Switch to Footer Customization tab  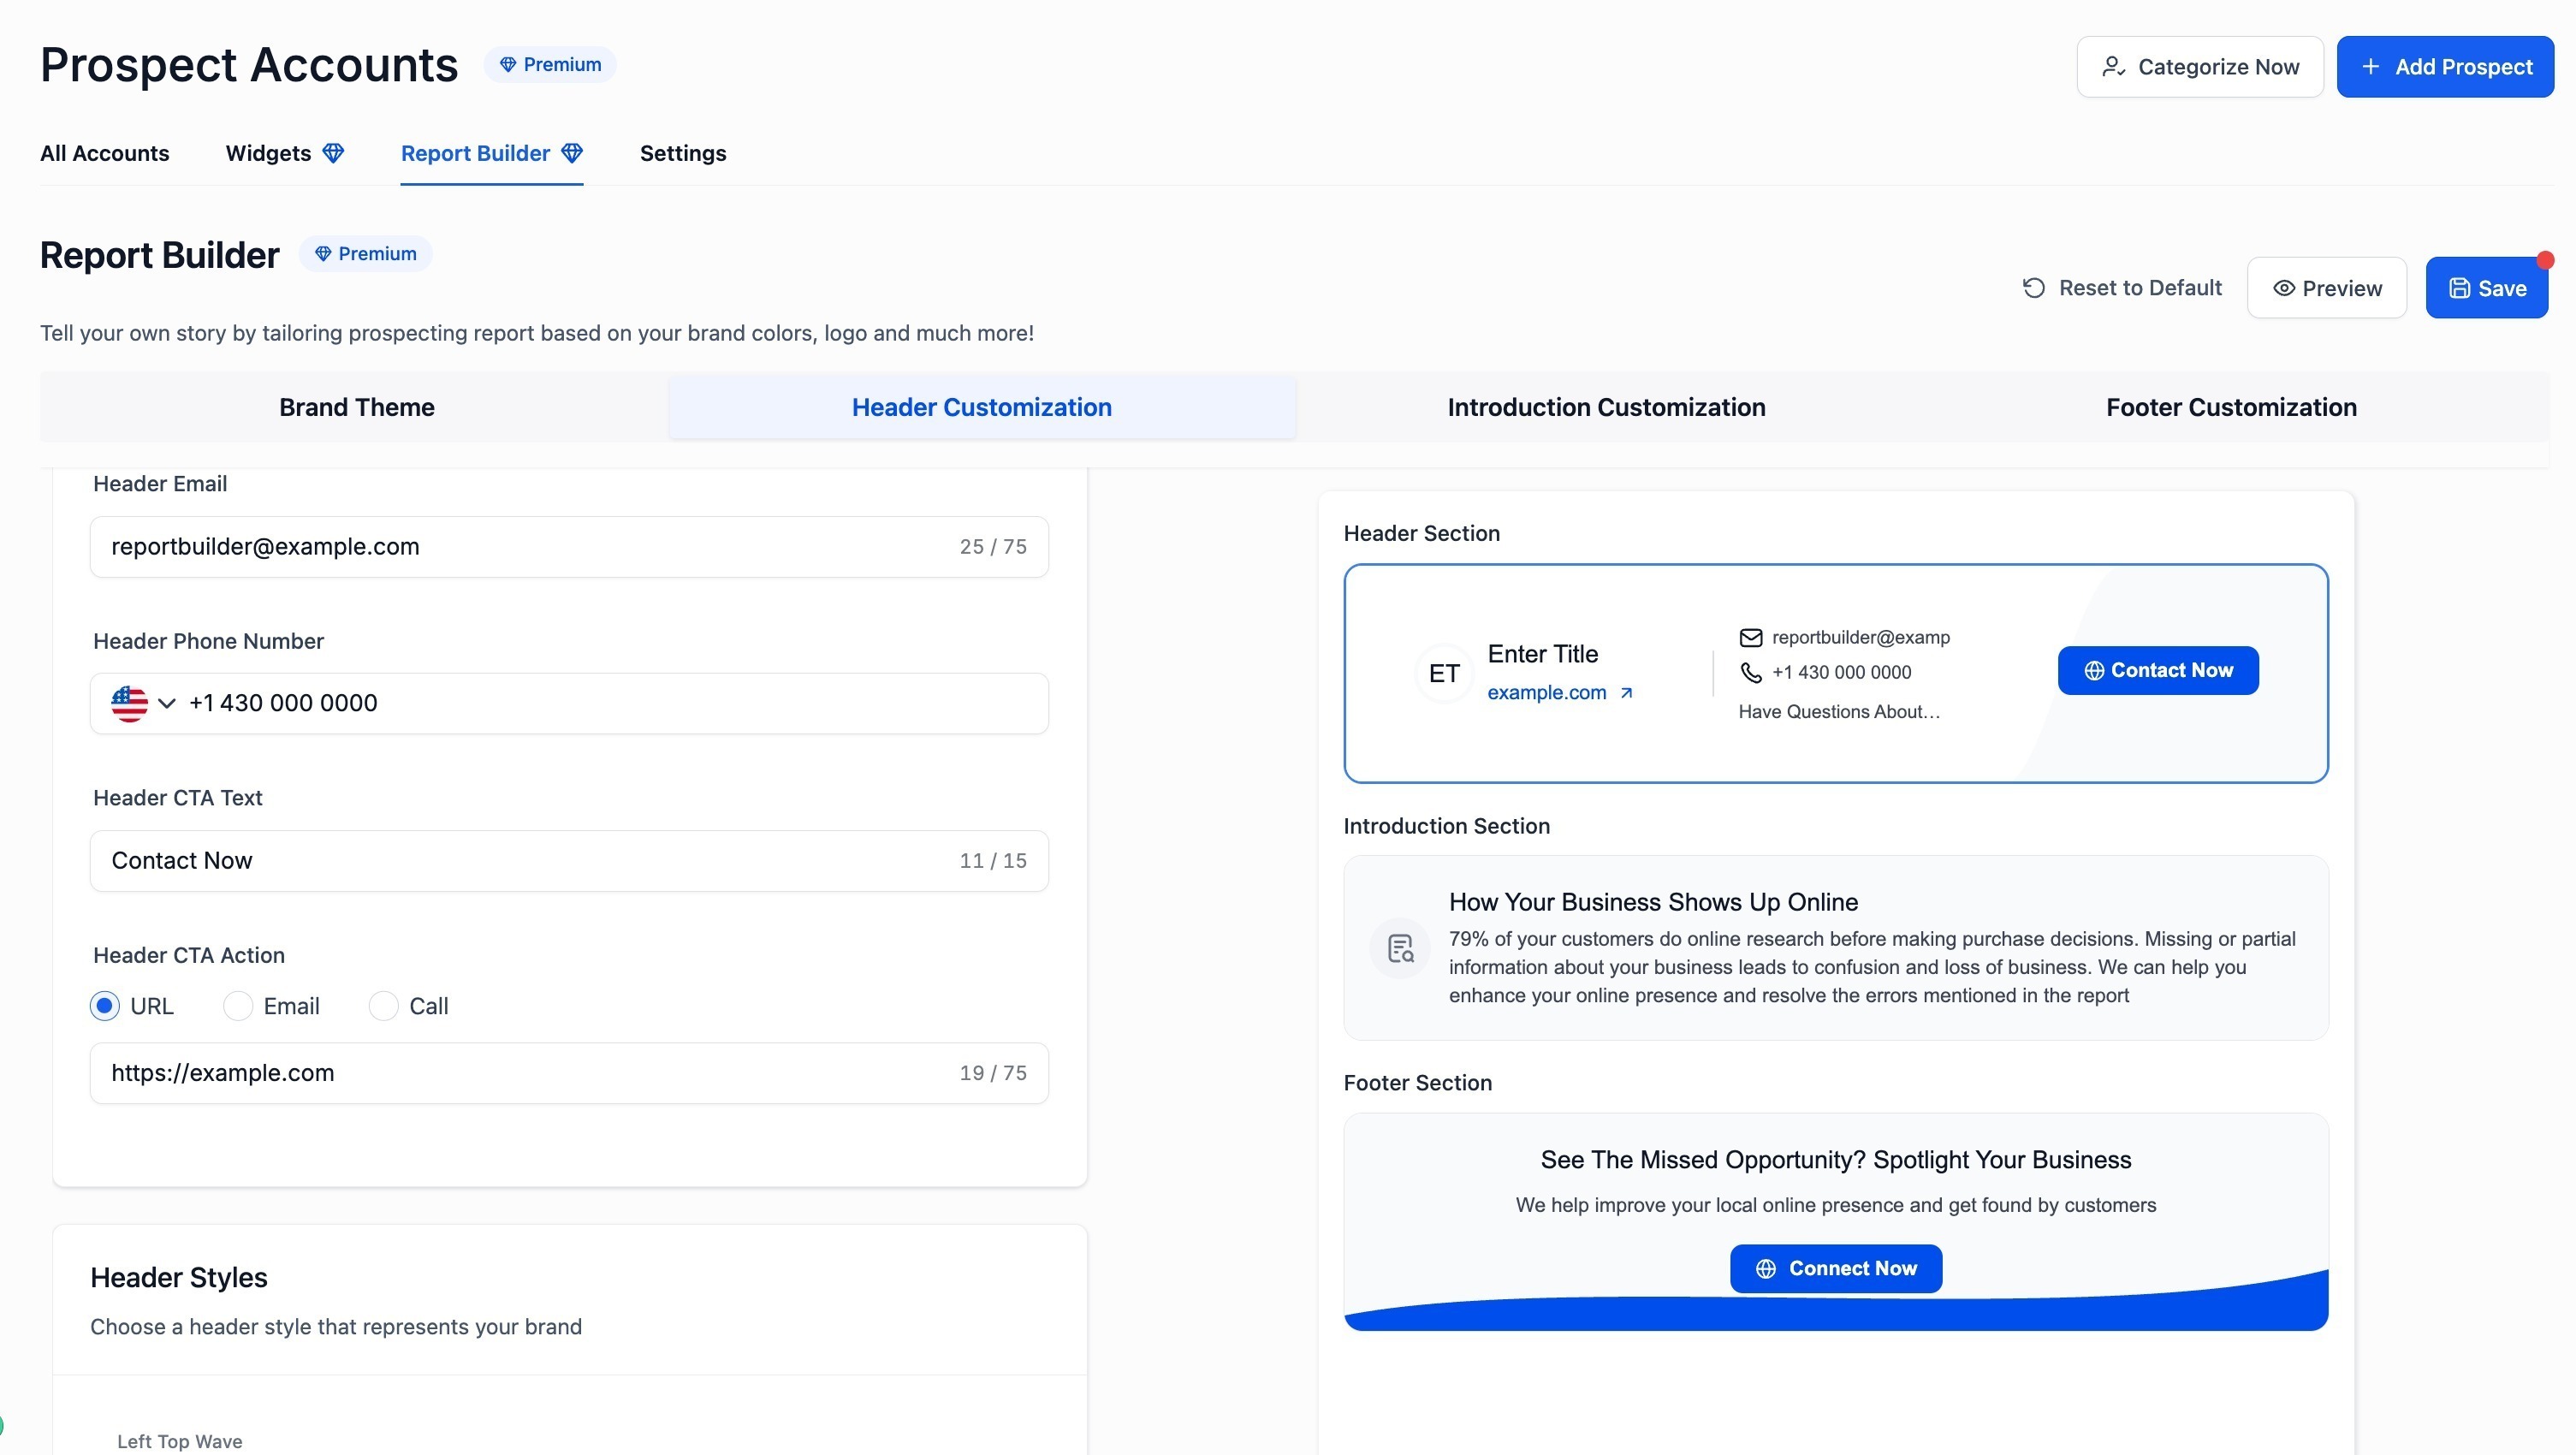point(2230,407)
